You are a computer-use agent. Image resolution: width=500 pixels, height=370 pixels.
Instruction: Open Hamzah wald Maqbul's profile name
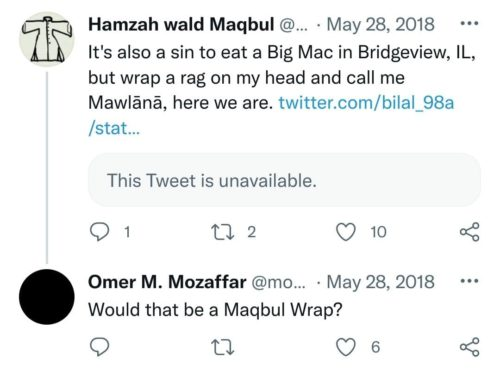(x=181, y=24)
